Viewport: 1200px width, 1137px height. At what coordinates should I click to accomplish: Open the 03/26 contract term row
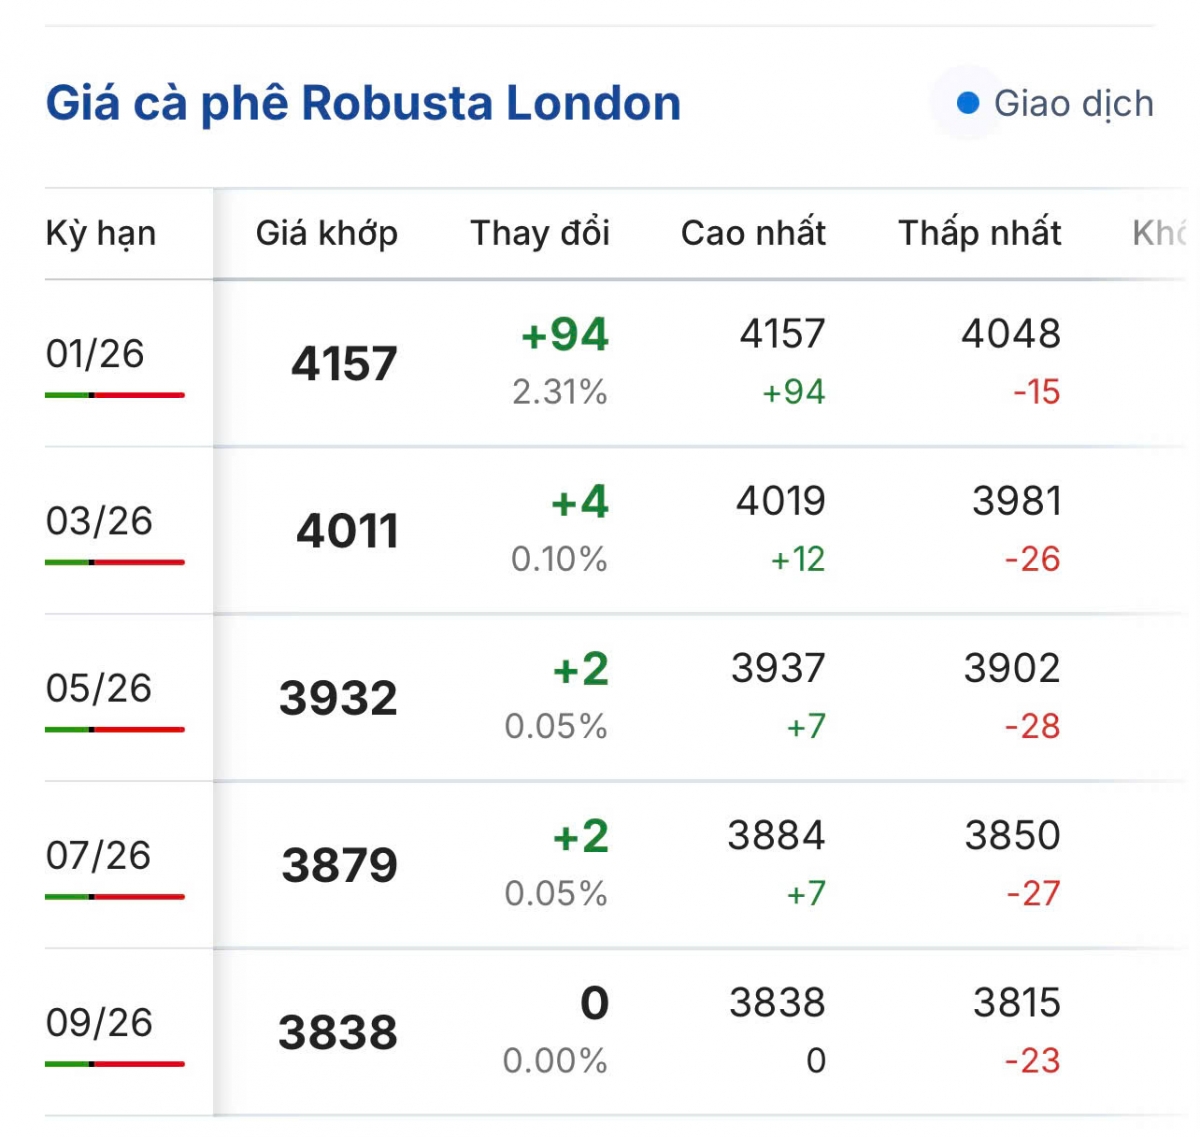click(x=99, y=521)
